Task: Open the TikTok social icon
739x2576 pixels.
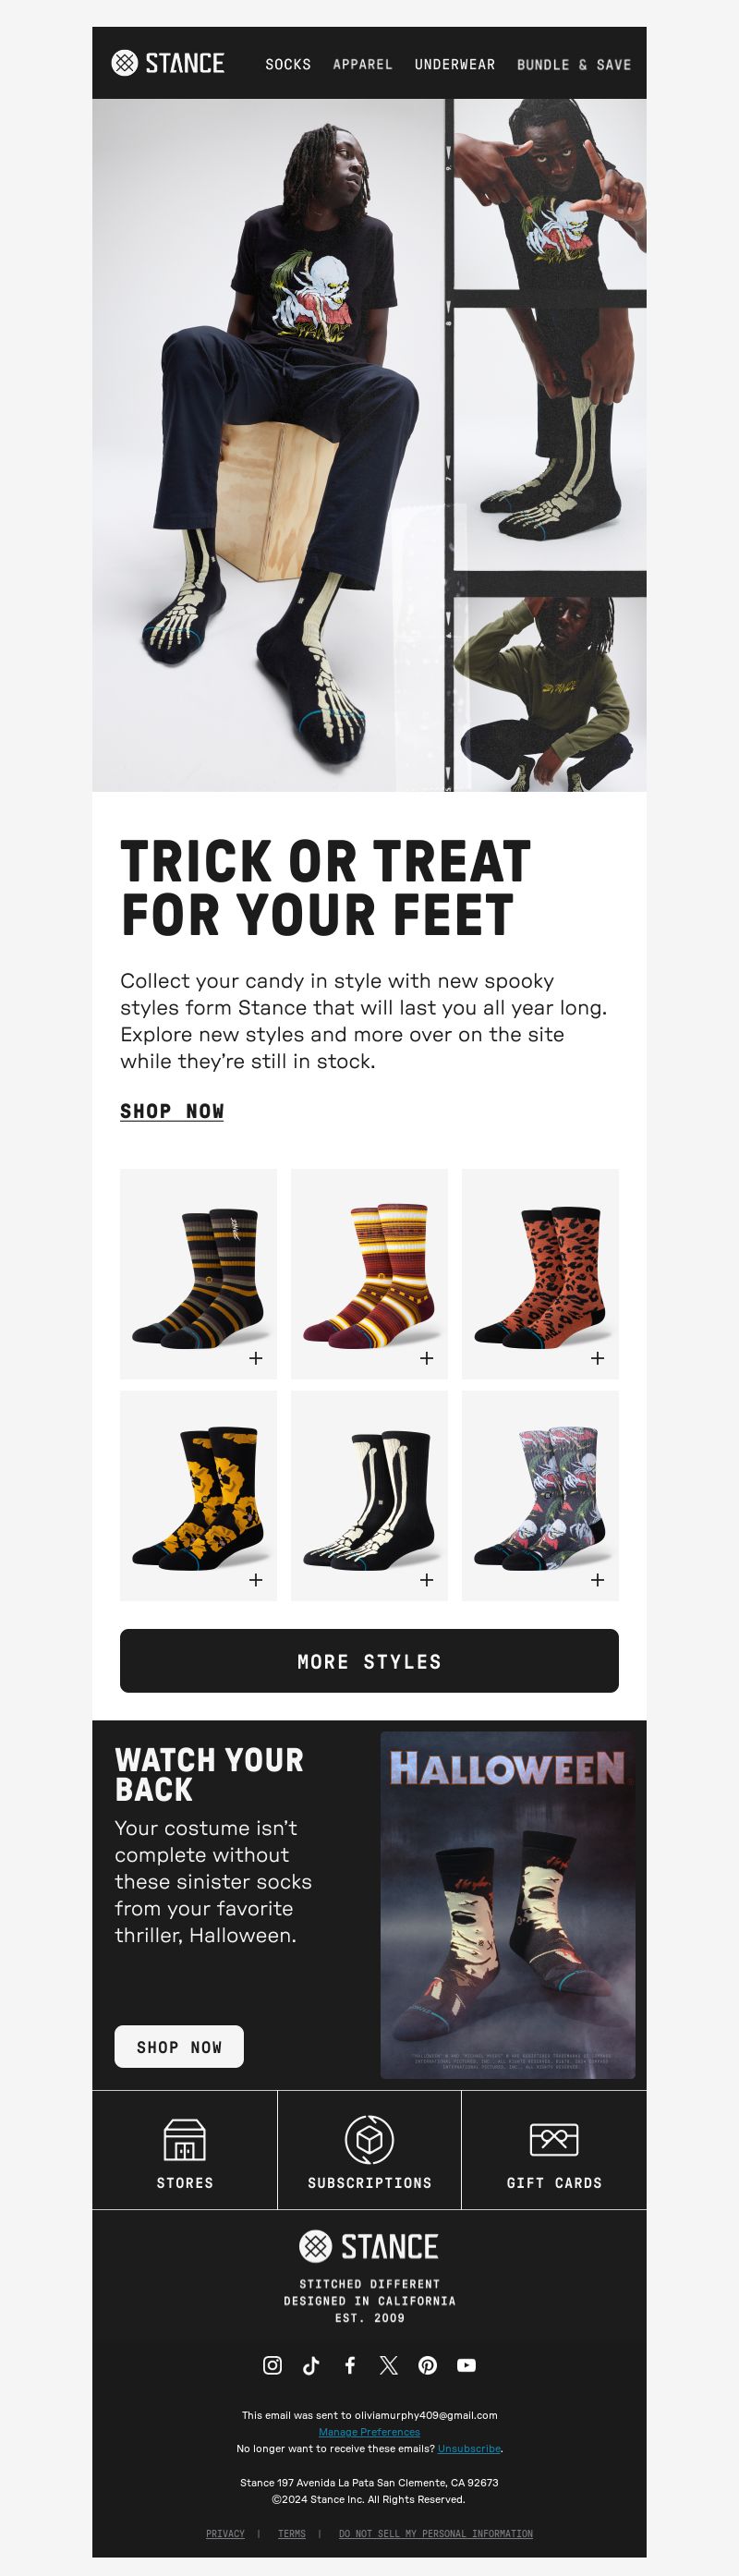Action: [311, 2364]
